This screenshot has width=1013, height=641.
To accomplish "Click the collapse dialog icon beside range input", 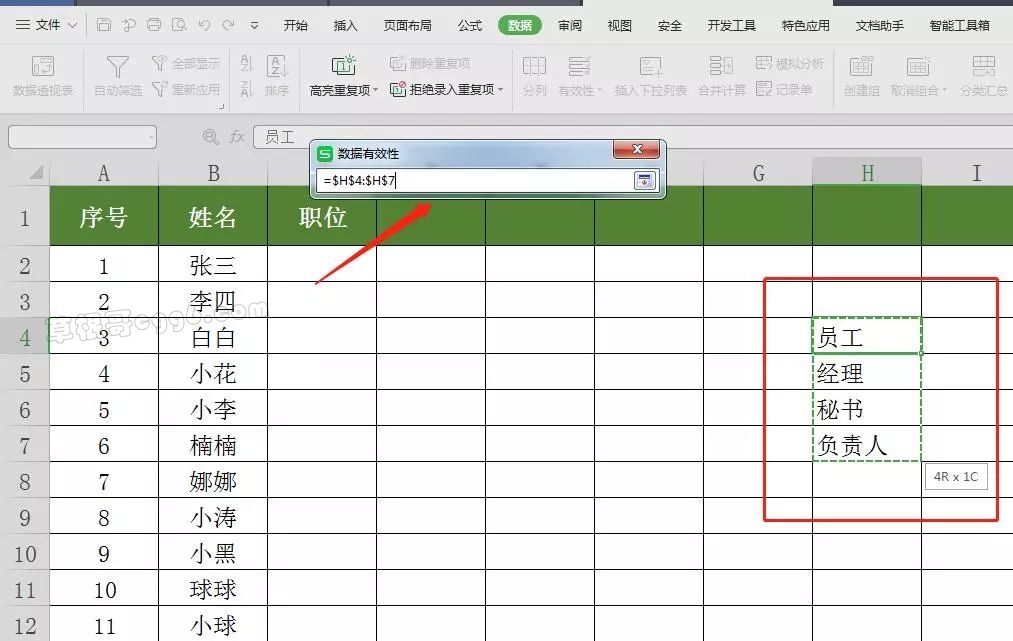I will coord(645,181).
